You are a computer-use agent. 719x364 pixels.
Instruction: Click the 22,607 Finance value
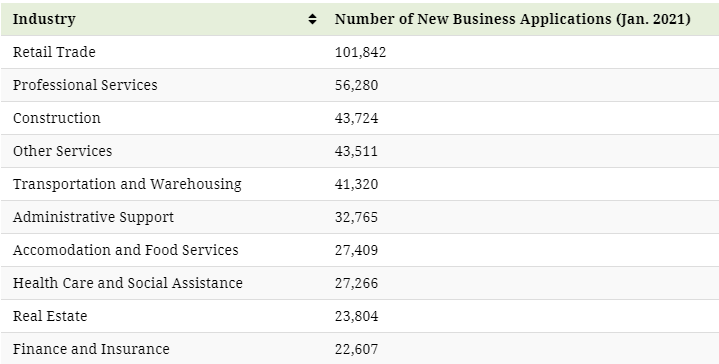(356, 349)
